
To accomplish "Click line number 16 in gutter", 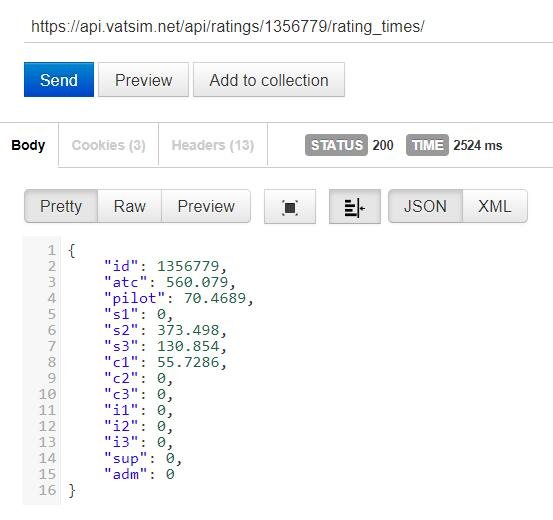I will coord(47,490).
